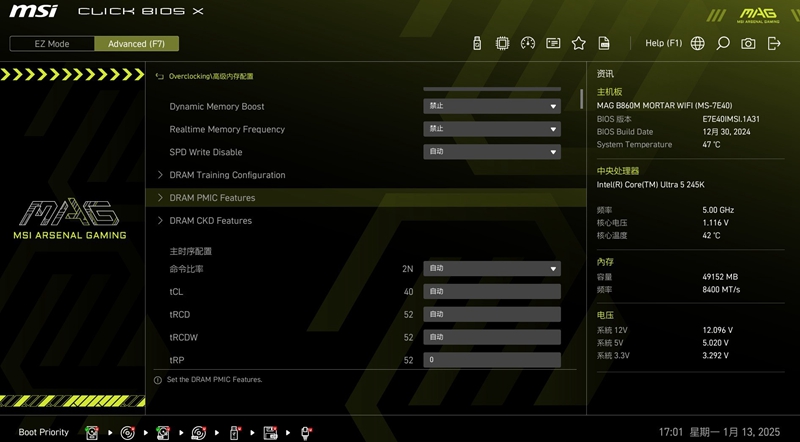Select the Advanced (F7) tab
800x442 pixels.
point(136,44)
